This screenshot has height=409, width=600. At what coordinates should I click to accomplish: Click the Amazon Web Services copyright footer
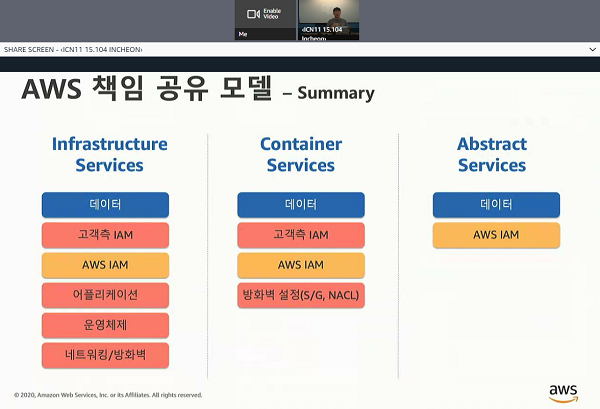click(x=108, y=395)
